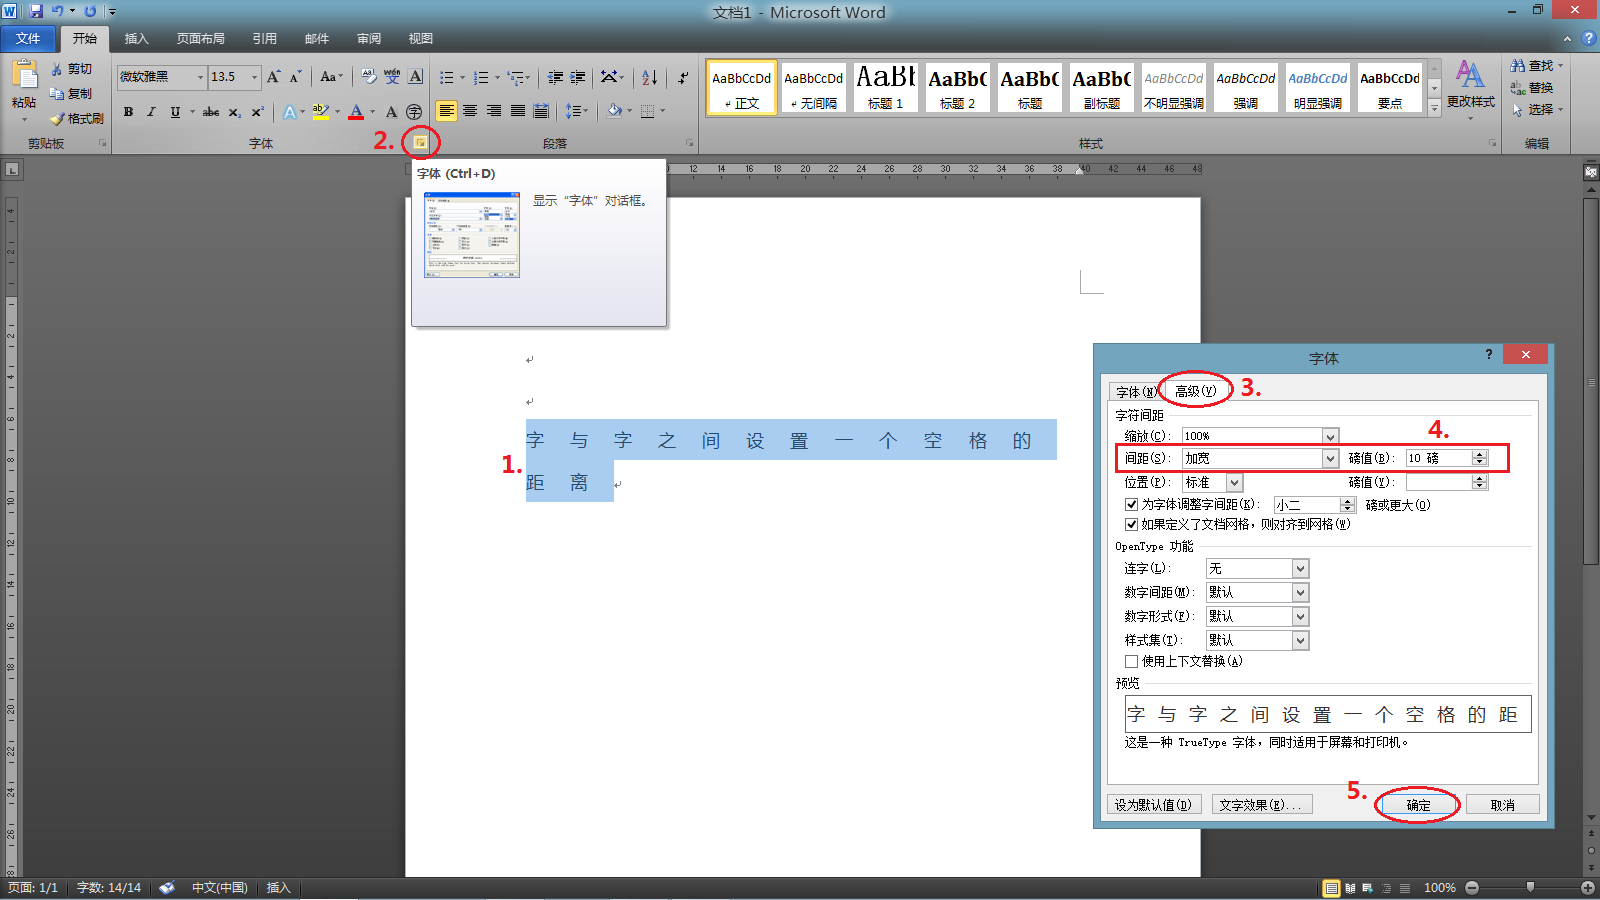1600x900 pixels.
Task: Open the Phonetic Guide (wén) tool
Action: point(392,77)
